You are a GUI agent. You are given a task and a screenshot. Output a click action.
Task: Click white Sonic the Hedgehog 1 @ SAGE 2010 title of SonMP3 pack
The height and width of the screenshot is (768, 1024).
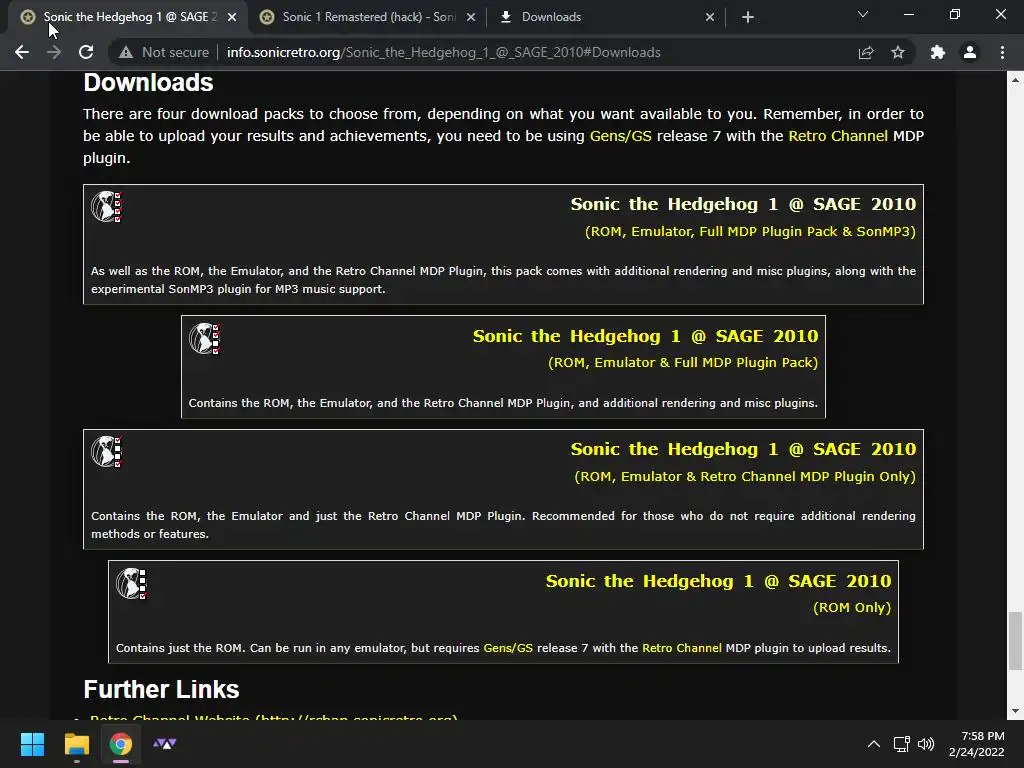(x=743, y=204)
